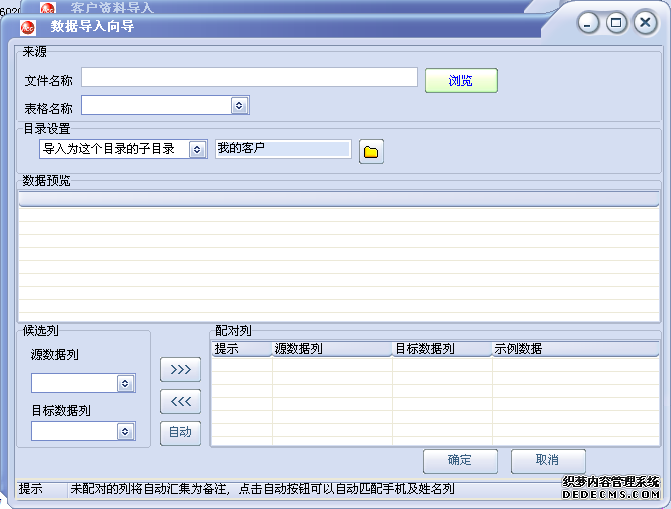Expand the 目标数据列 dropdown
The height and width of the screenshot is (509, 671).
click(x=125, y=431)
